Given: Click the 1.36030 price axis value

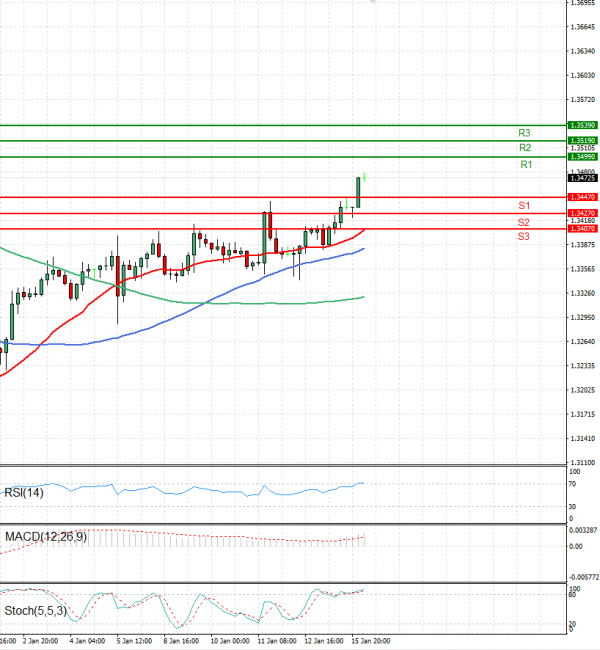Looking at the screenshot, I should (x=583, y=75).
